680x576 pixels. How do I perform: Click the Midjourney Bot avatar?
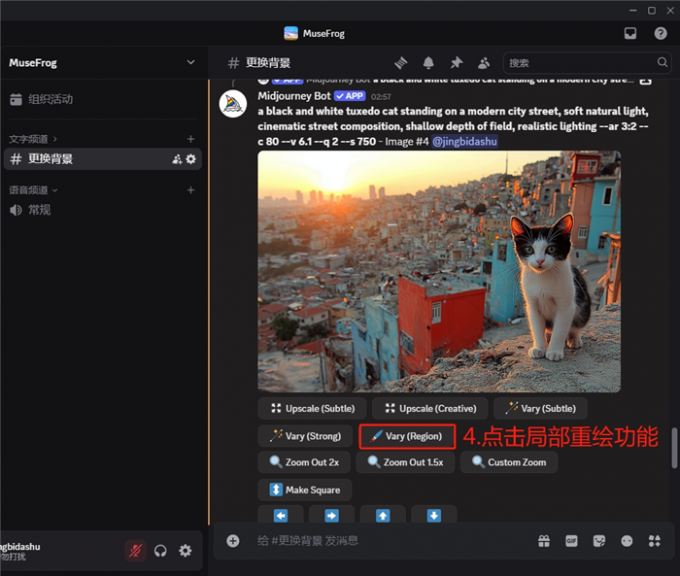coord(233,104)
